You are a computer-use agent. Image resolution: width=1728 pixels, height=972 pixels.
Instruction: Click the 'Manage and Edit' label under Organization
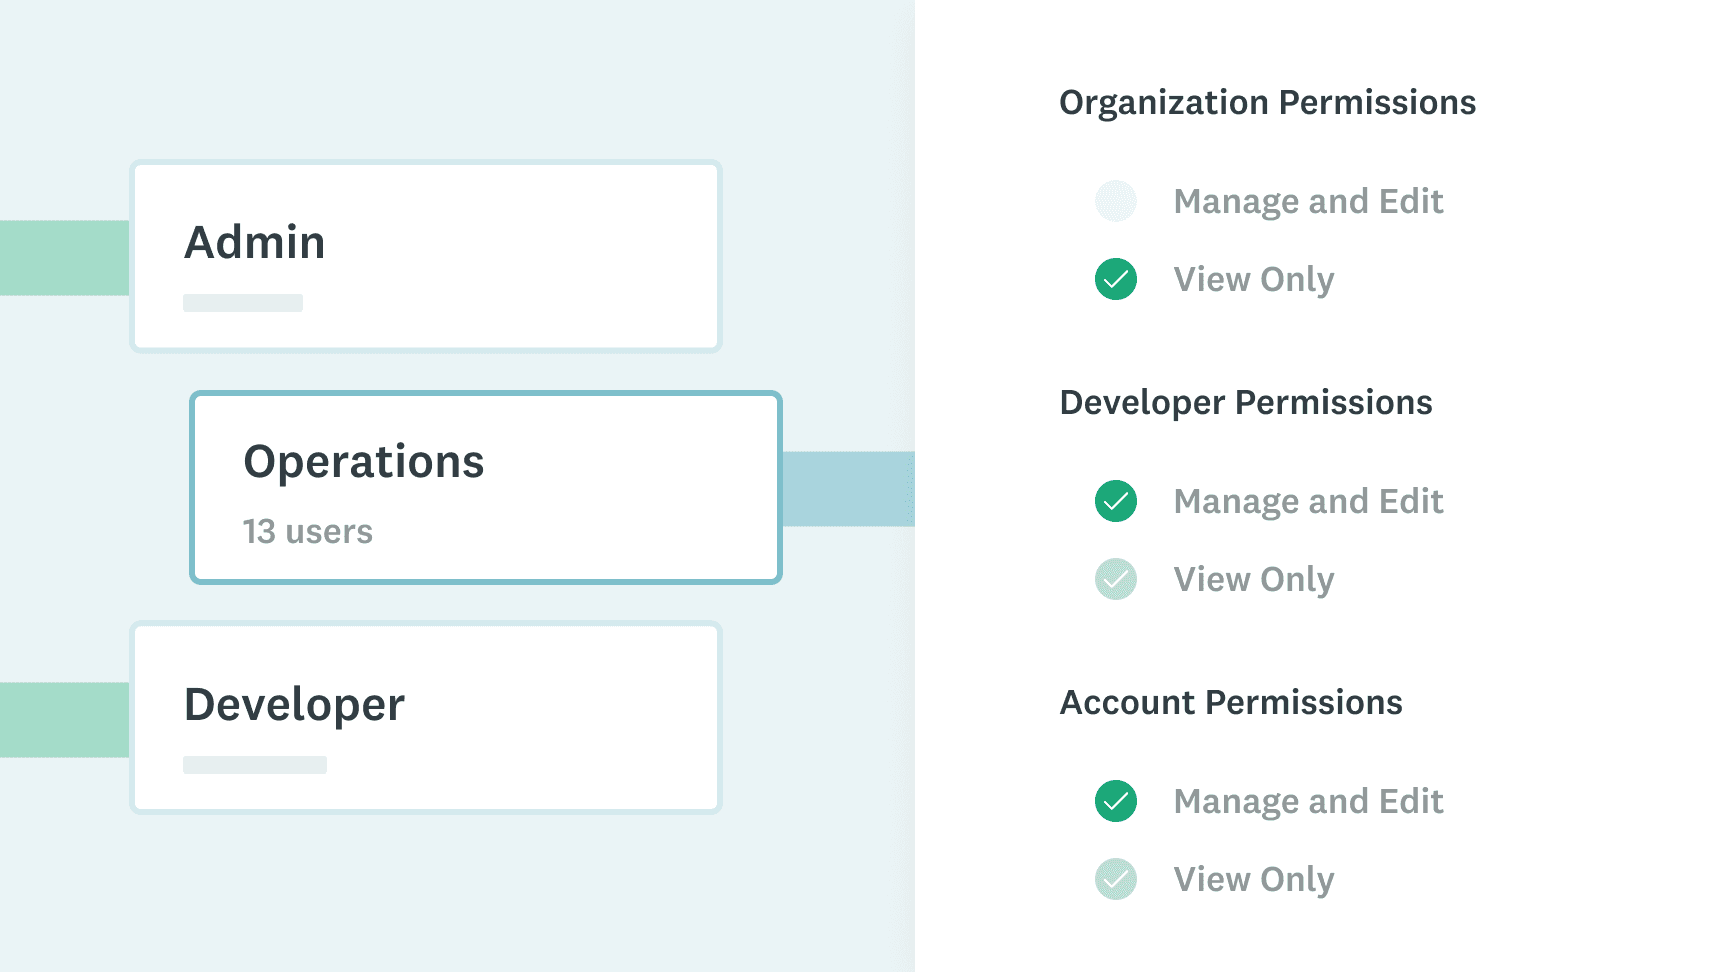[1308, 202]
